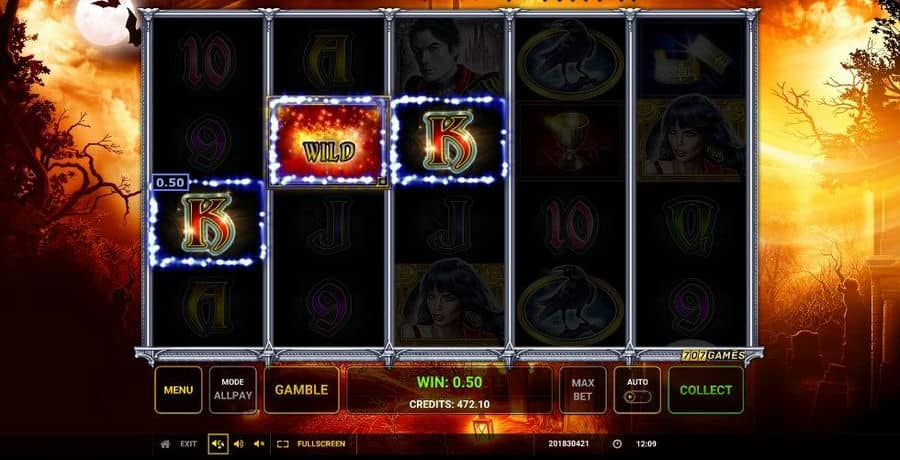The width and height of the screenshot is (900, 460).
Task: Enable FULLSCREEN mode via its label
Action: (321, 444)
